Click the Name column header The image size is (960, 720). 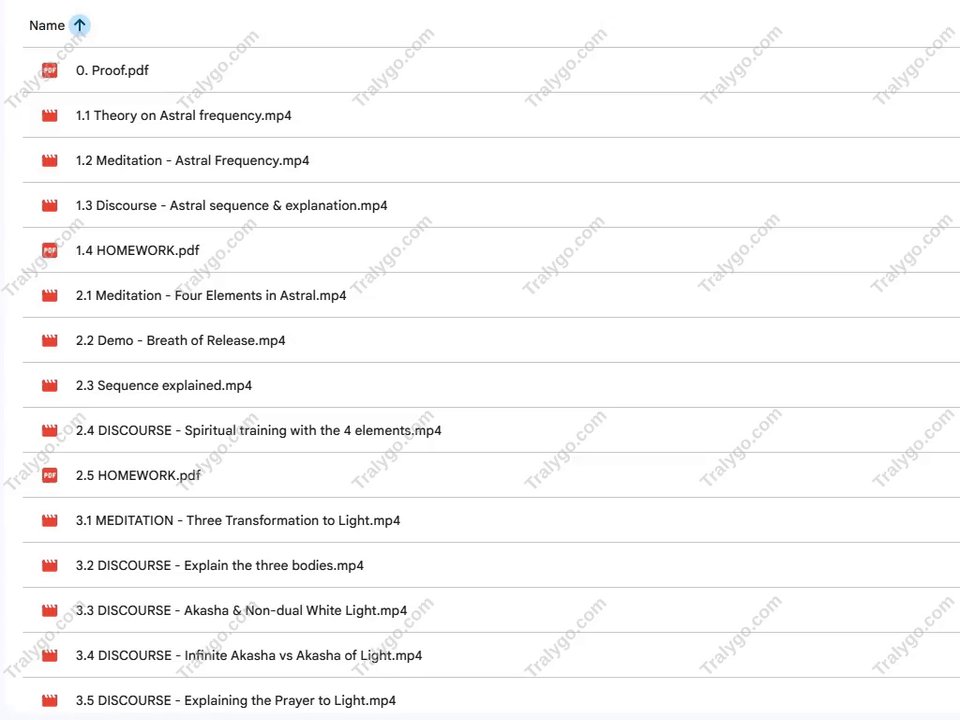pyautogui.click(x=47, y=25)
